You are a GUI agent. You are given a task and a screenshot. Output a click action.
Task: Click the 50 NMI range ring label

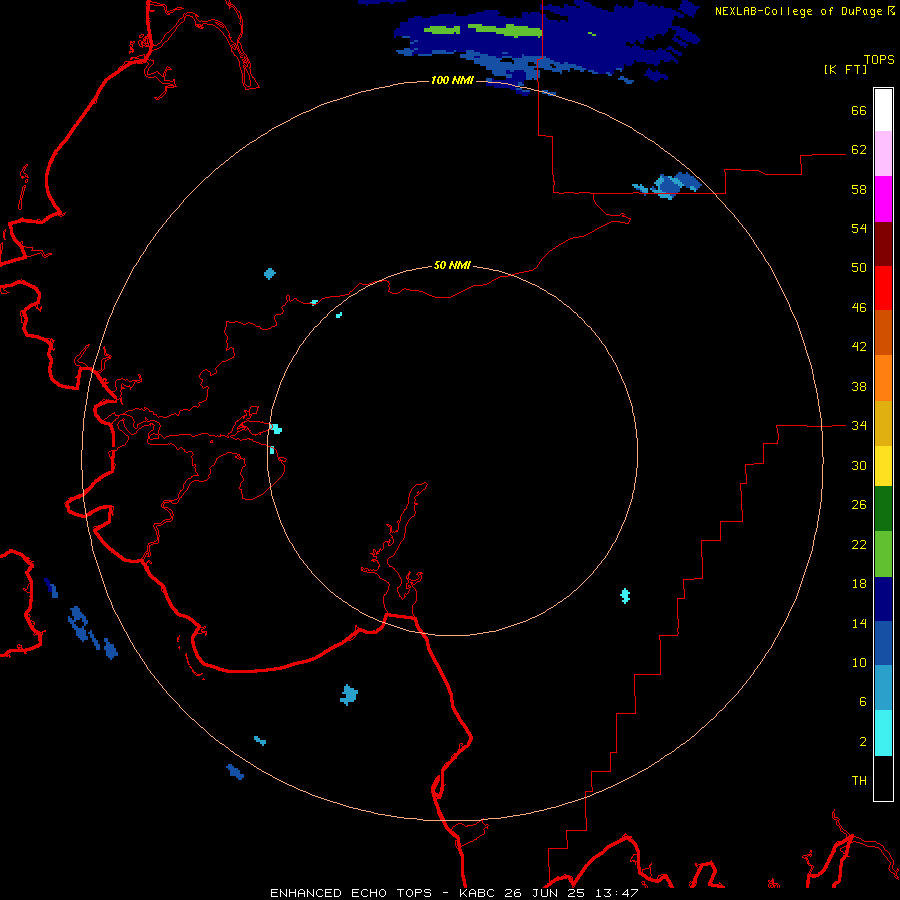(x=452, y=265)
